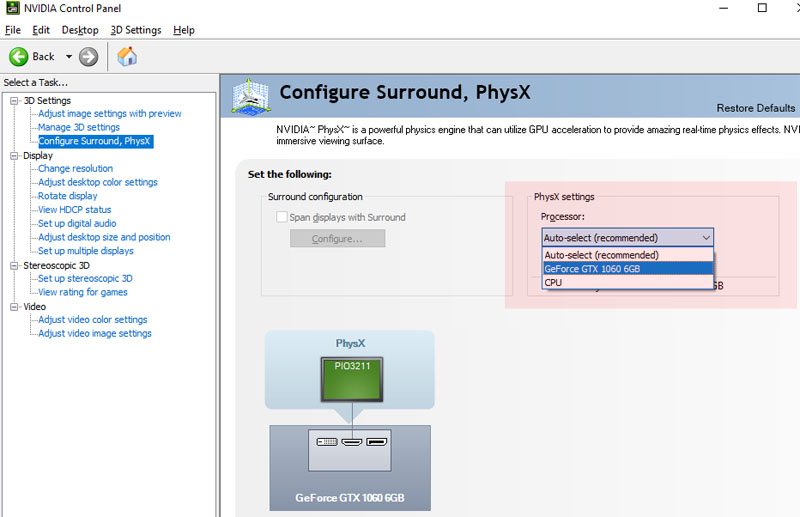The height and width of the screenshot is (517, 800).
Task: Click the grey Forward arrow icon
Action: point(88,57)
